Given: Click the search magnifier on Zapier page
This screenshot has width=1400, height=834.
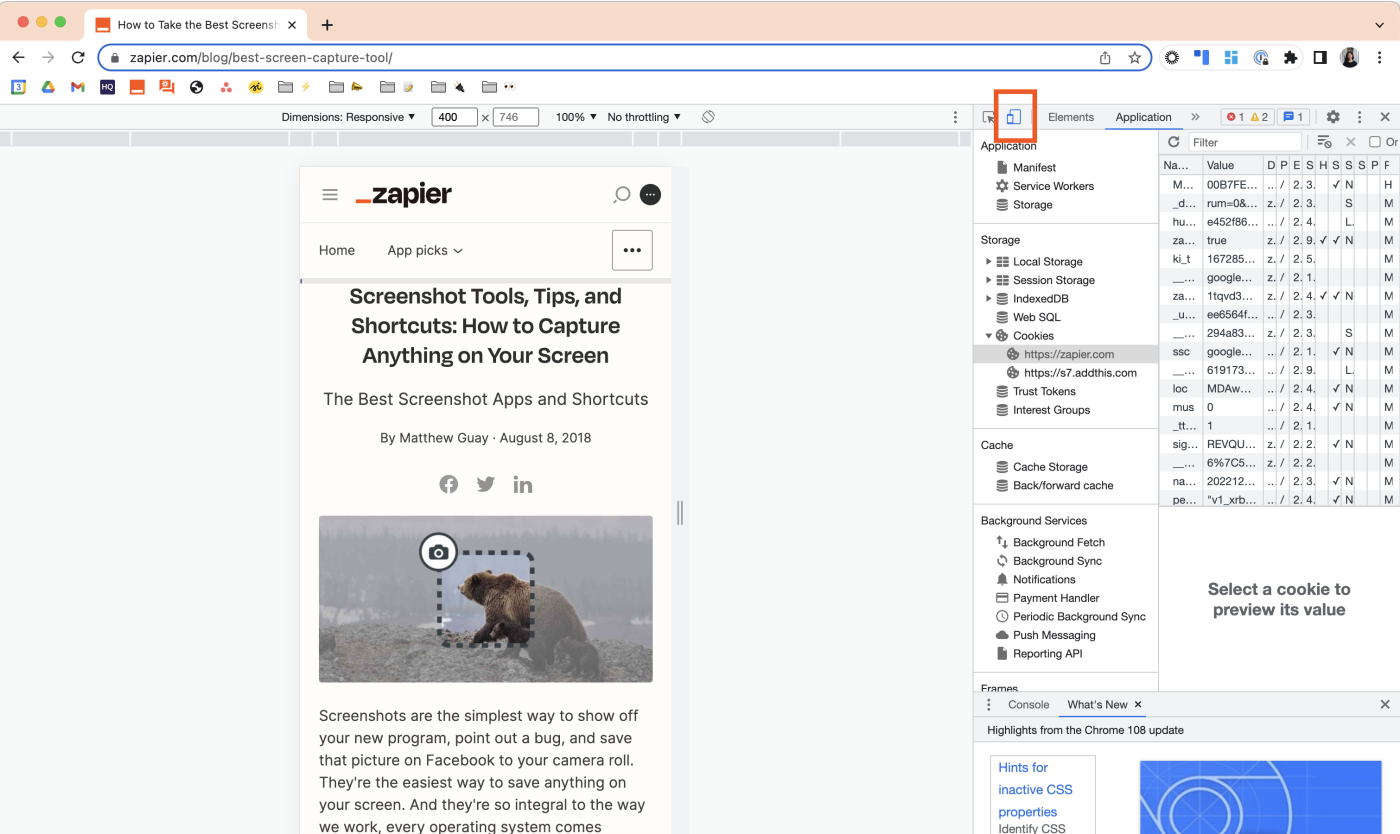Looking at the screenshot, I should pos(621,194).
